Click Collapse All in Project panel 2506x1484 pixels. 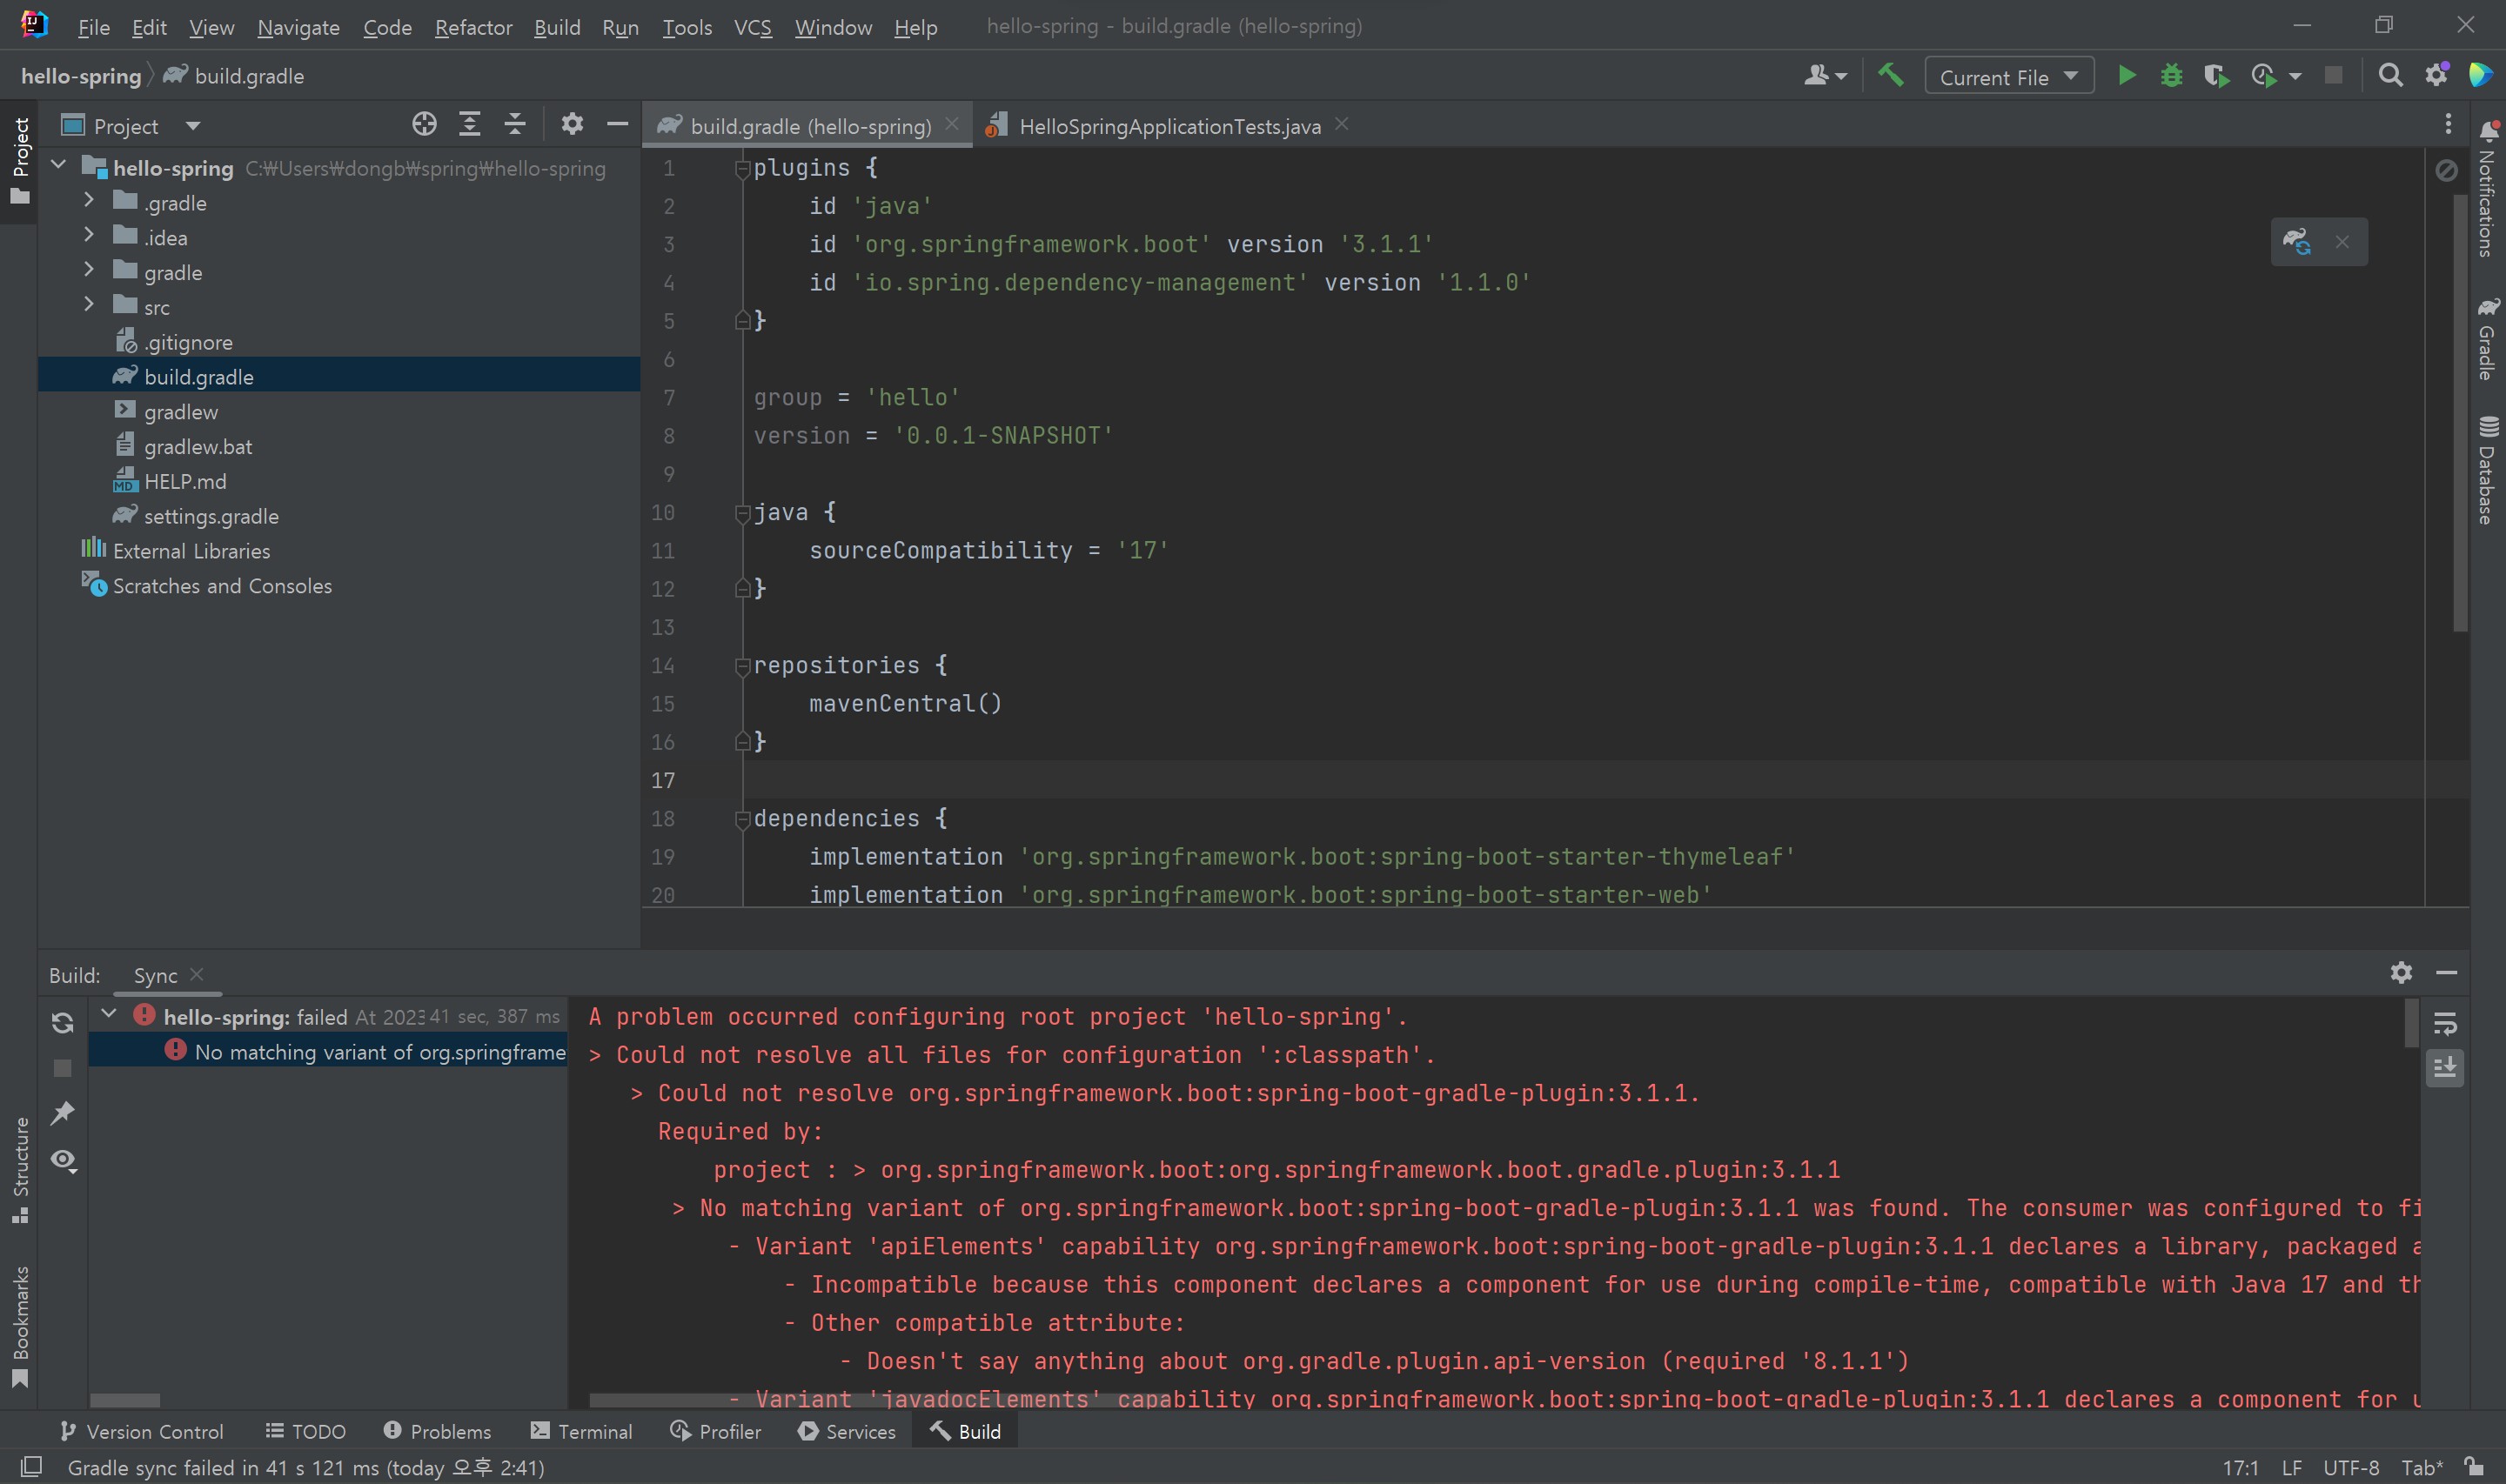click(515, 124)
